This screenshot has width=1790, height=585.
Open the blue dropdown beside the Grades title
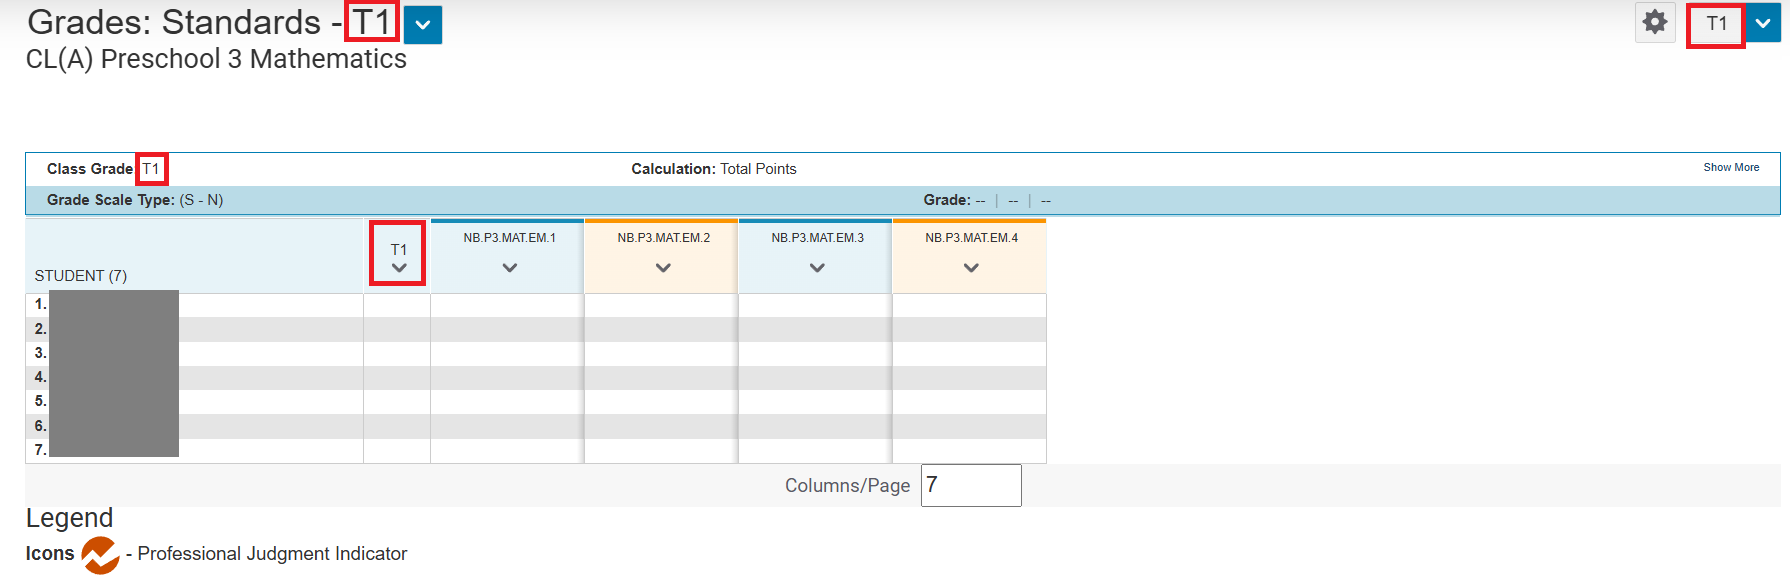(x=423, y=25)
